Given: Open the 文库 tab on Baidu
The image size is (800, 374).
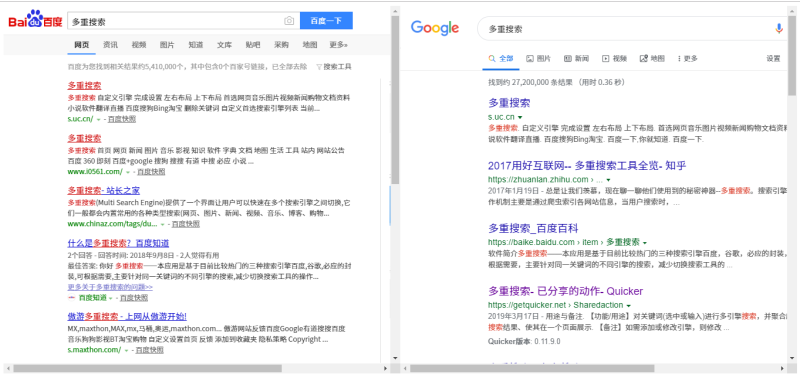Looking at the screenshot, I should coord(224,45).
